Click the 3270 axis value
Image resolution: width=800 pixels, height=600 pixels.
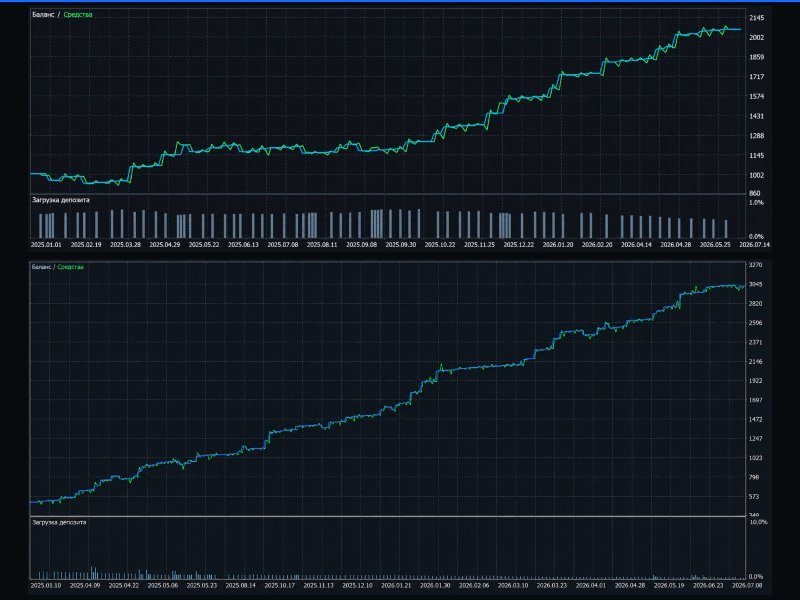click(x=756, y=265)
